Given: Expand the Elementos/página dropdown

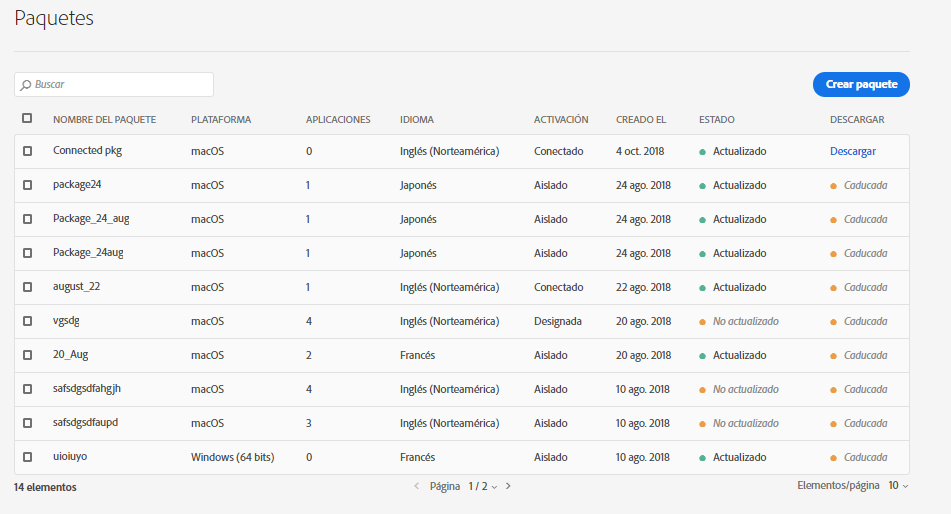Looking at the screenshot, I should [898, 486].
